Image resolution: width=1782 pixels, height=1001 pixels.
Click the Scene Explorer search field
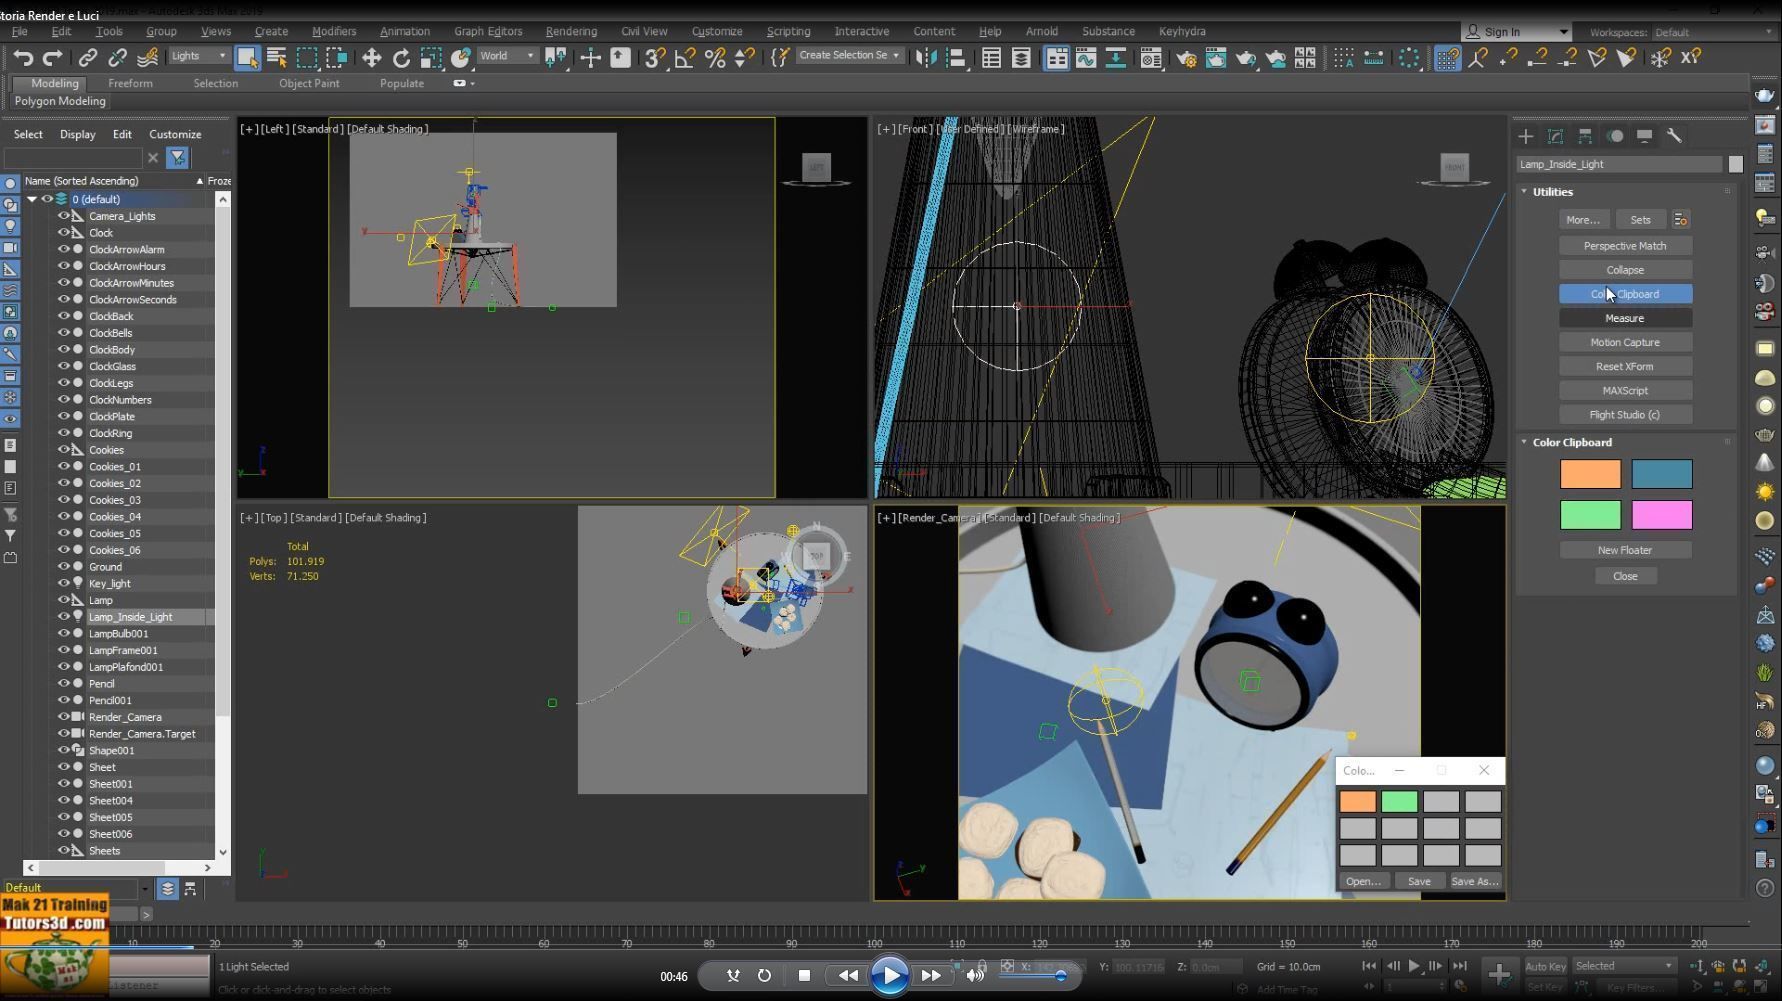click(x=73, y=158)
